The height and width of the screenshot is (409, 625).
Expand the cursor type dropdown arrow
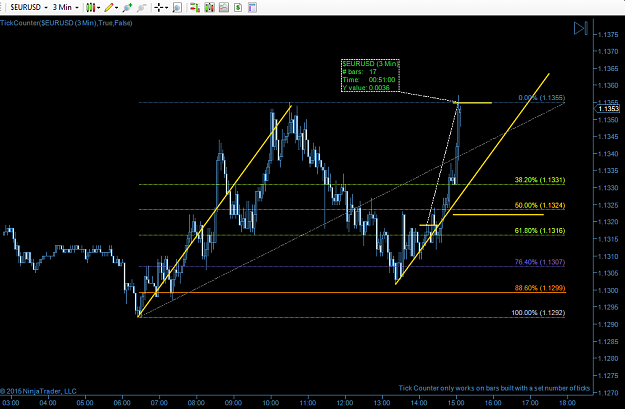pos(167,8)
